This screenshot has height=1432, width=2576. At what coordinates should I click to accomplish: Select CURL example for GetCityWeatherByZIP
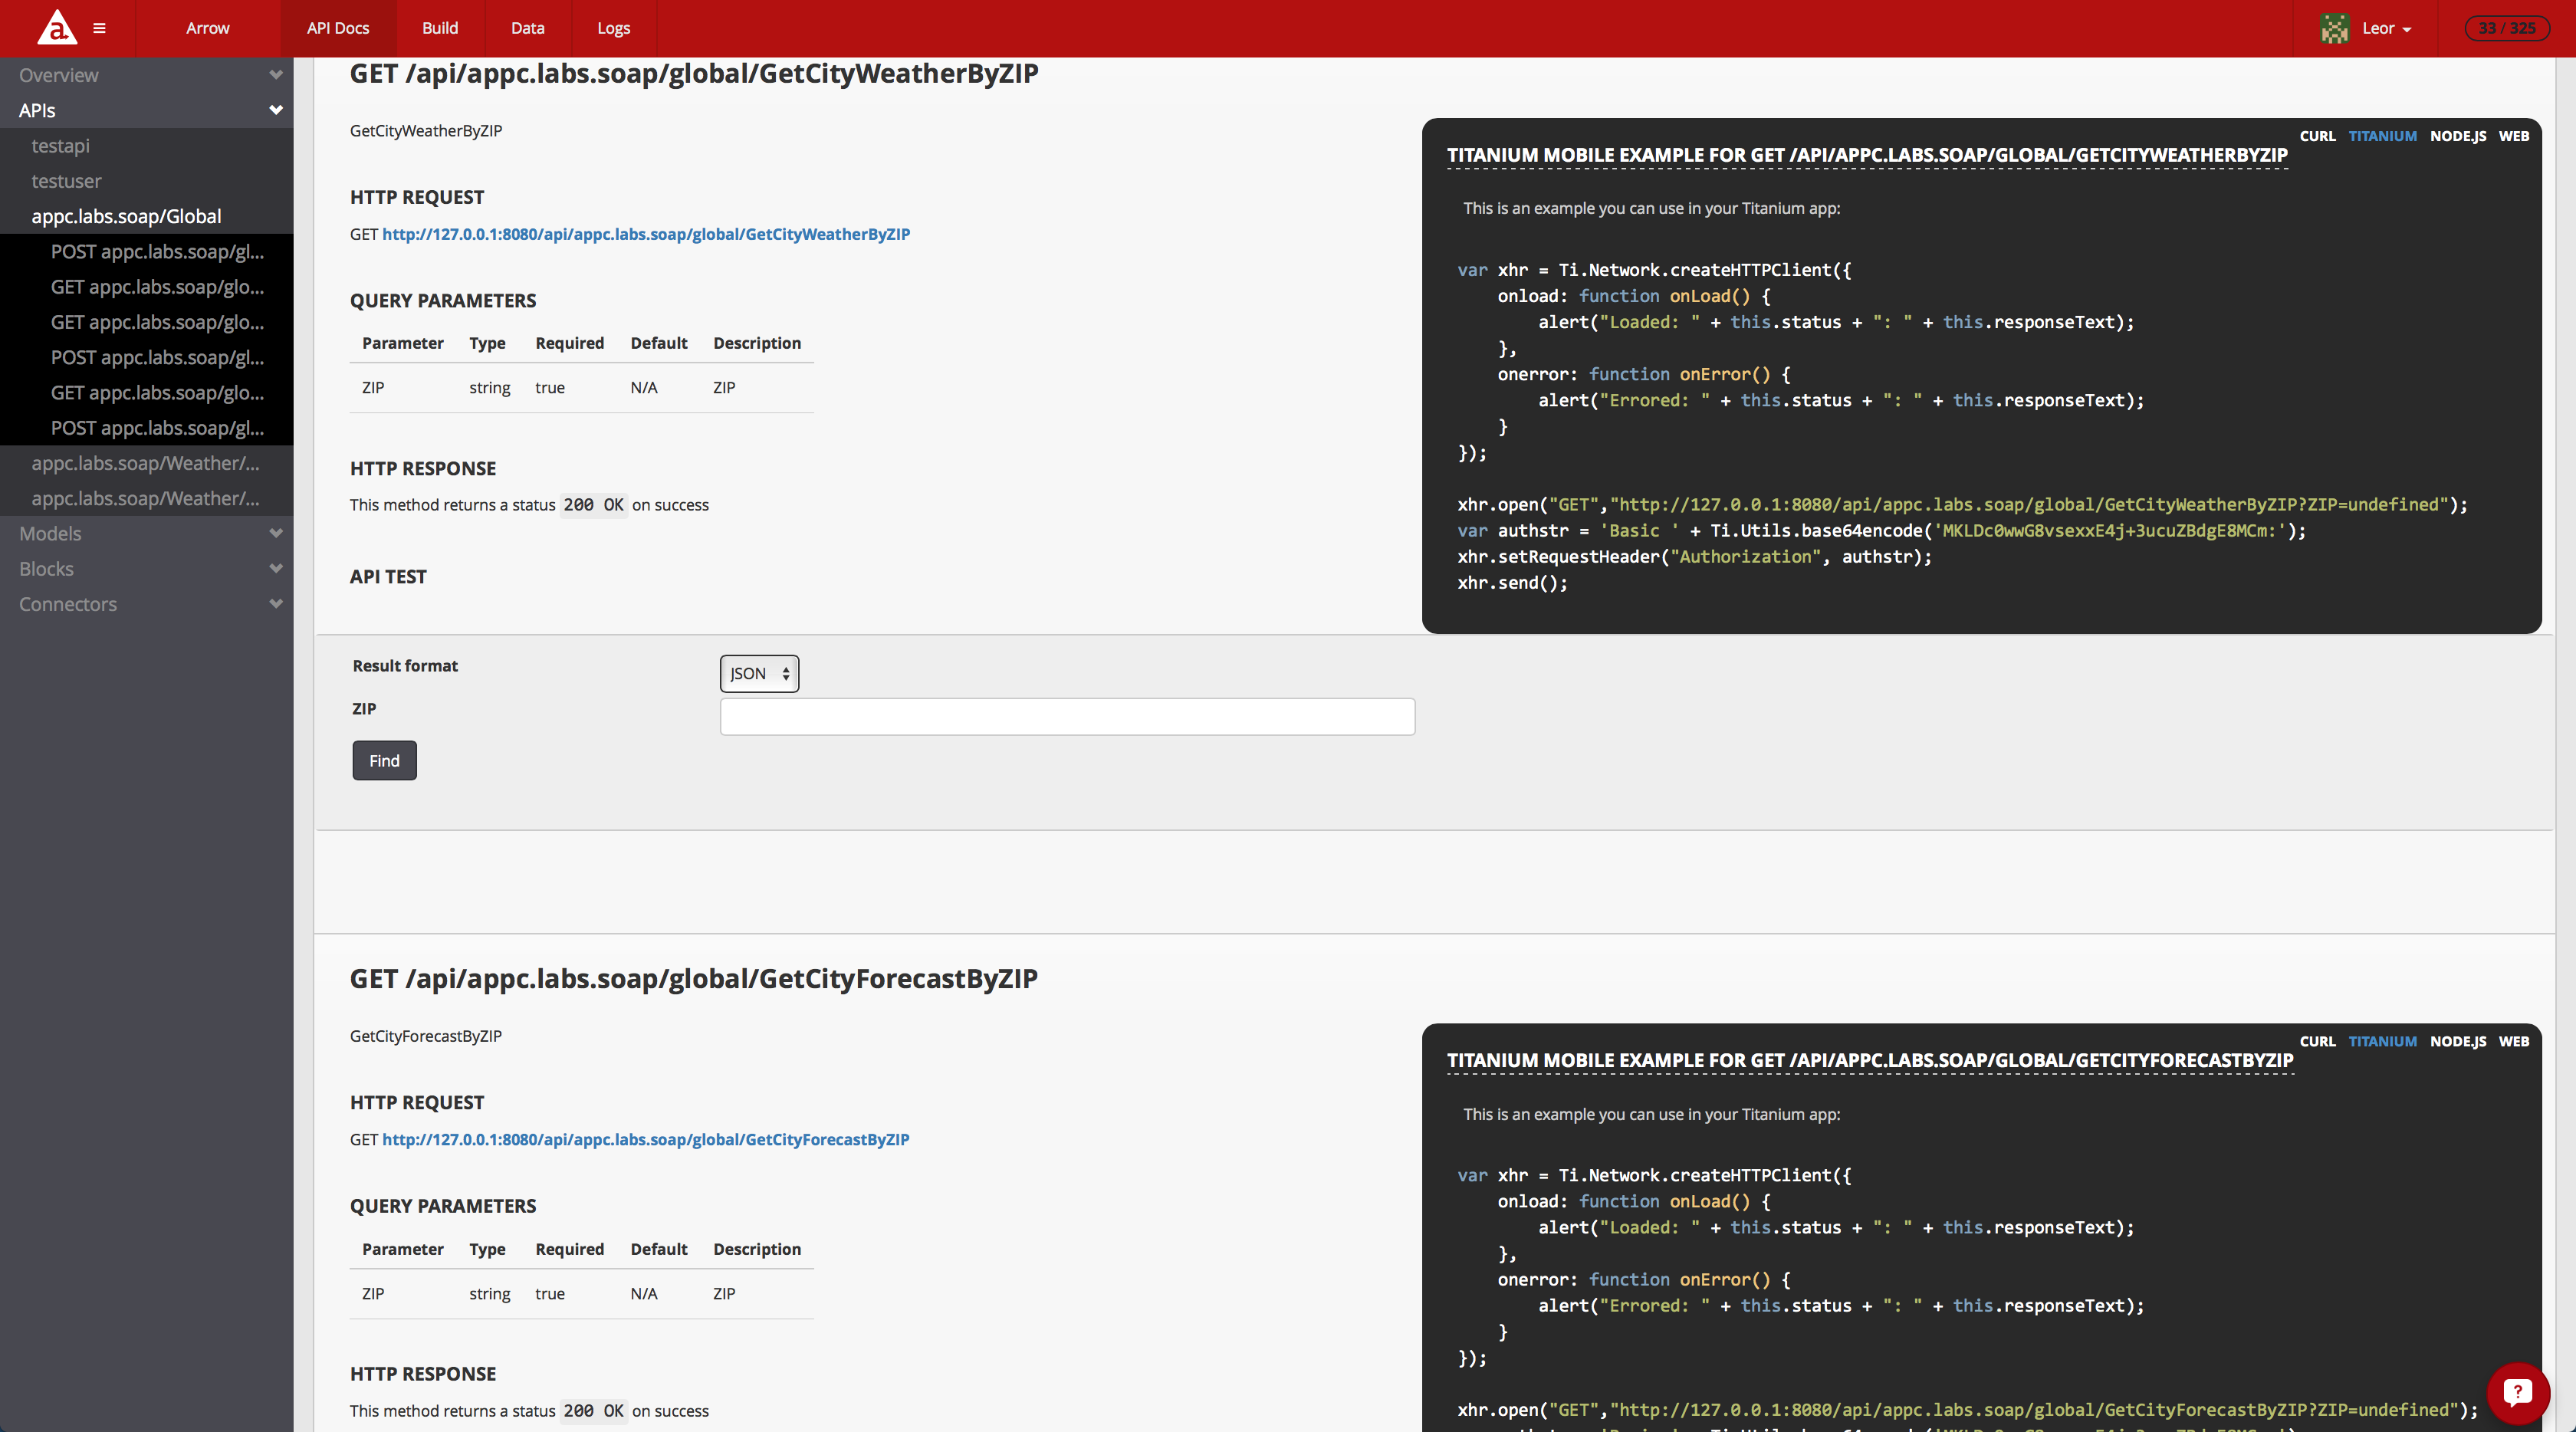pos(2317,136)
